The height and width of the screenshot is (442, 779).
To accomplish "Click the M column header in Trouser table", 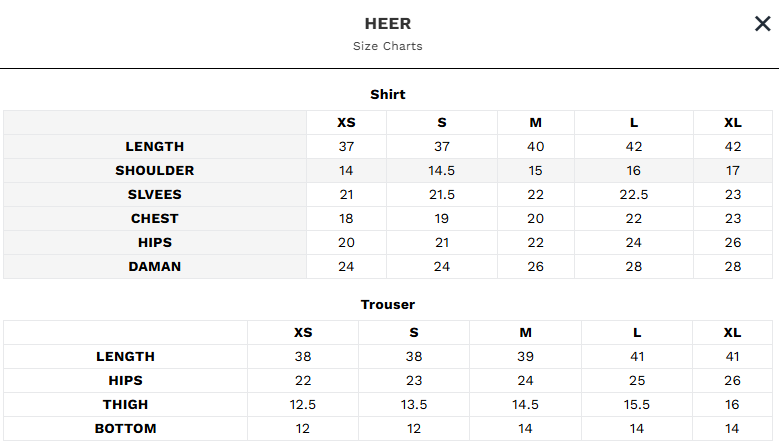I will point(525,333).
